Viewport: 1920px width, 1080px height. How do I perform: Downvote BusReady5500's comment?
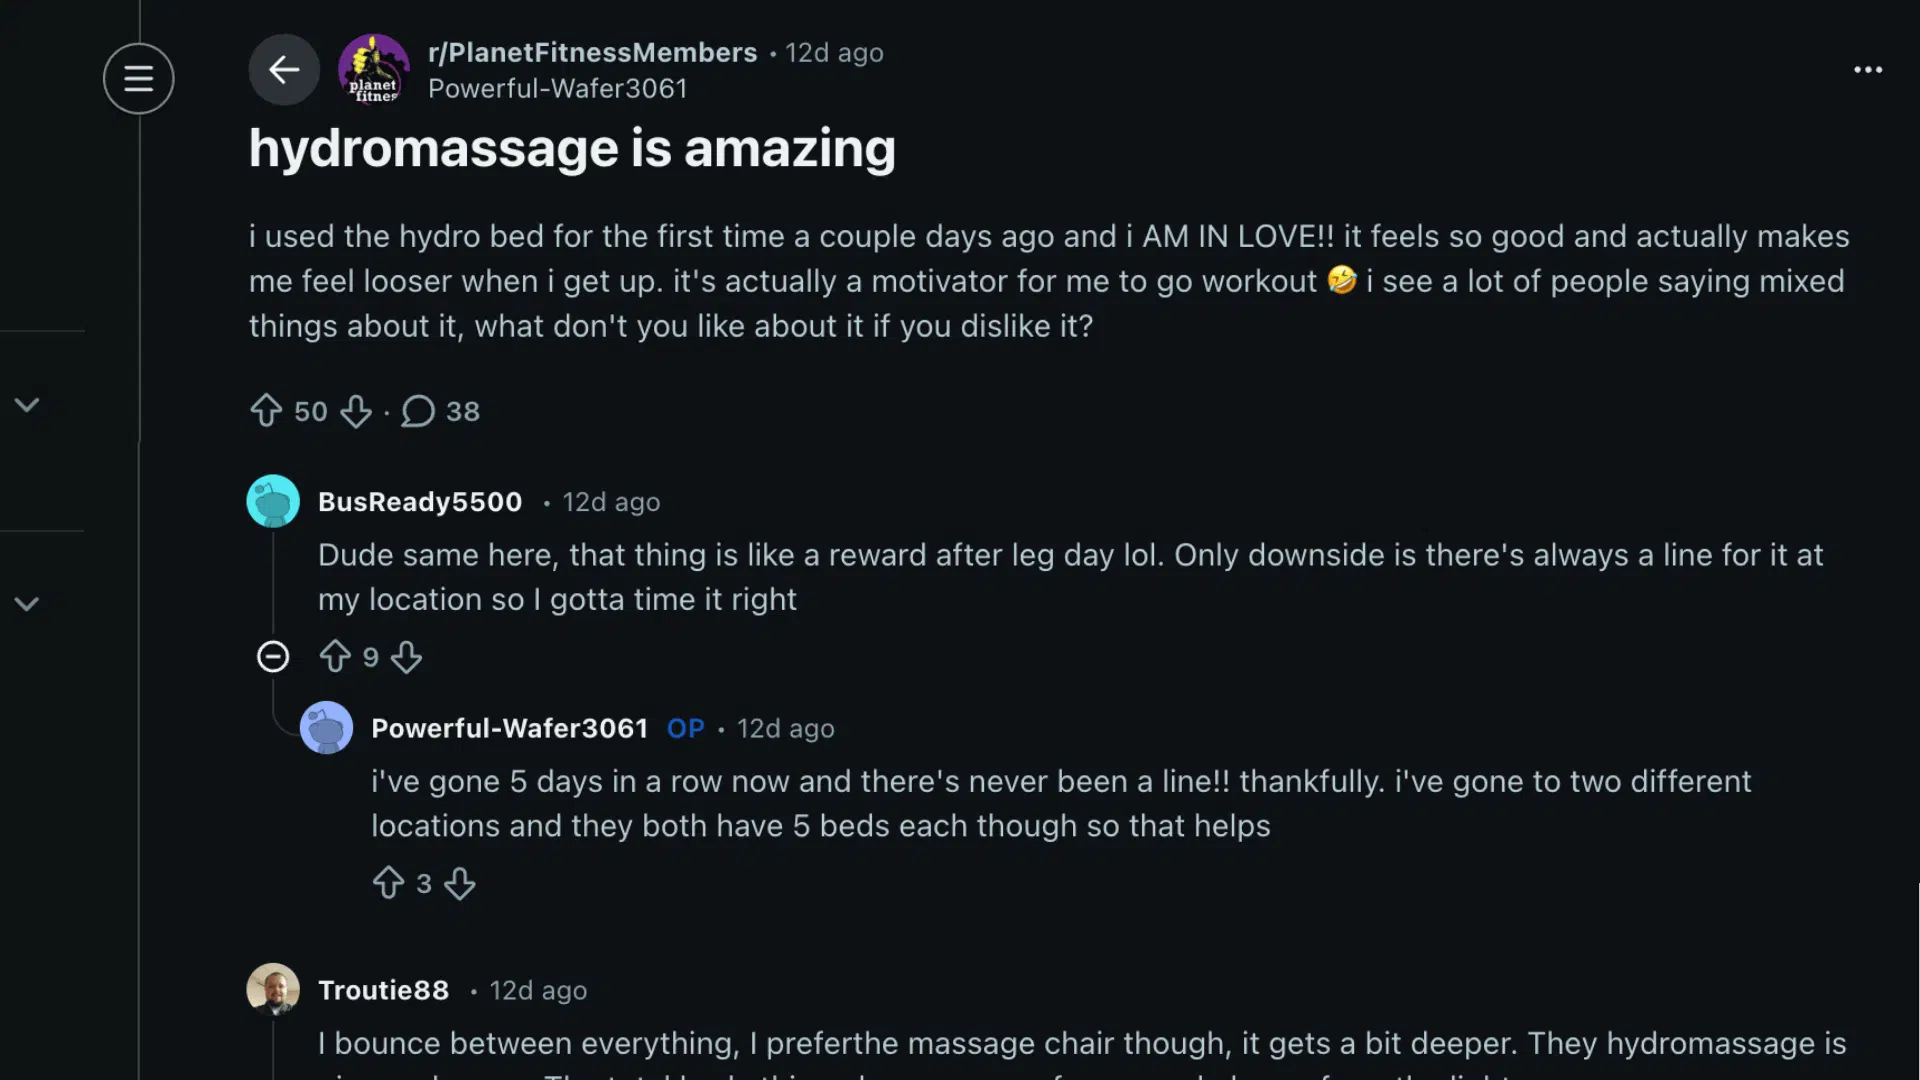(406, 657)
